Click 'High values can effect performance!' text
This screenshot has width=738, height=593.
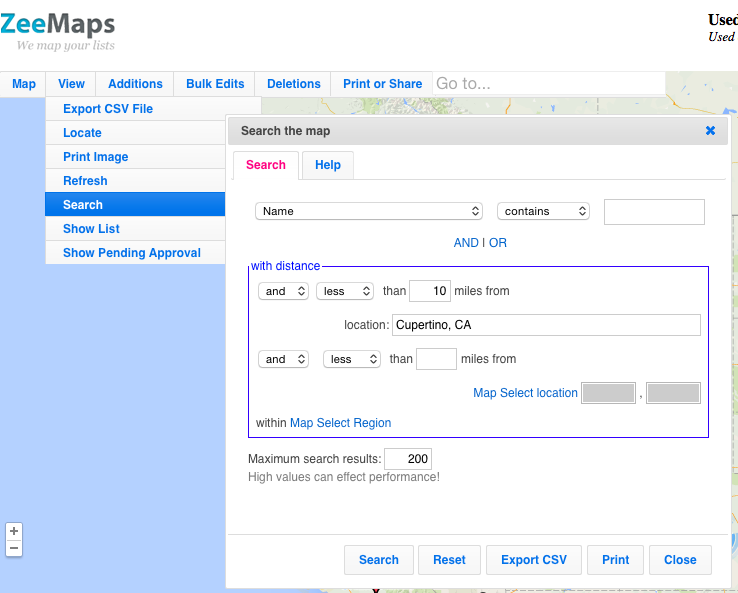(x=344, y=477)
